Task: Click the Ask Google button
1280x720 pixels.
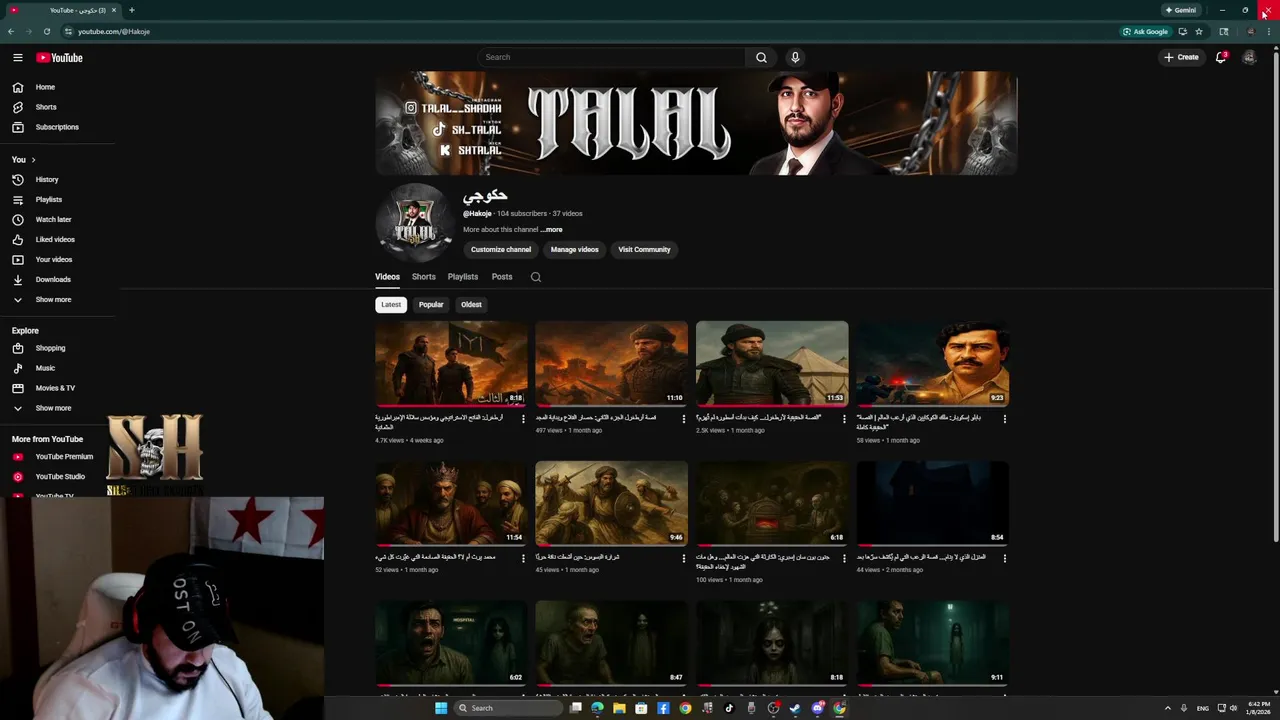Action: coord(1146,31)
